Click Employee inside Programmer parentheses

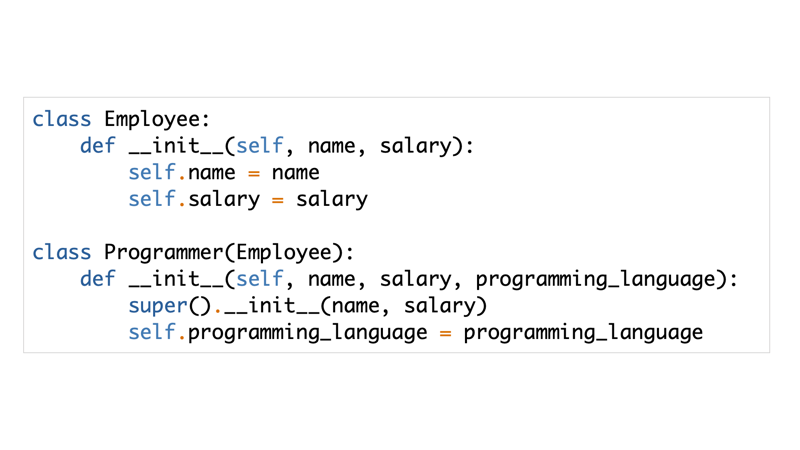[x=284, y=253]
